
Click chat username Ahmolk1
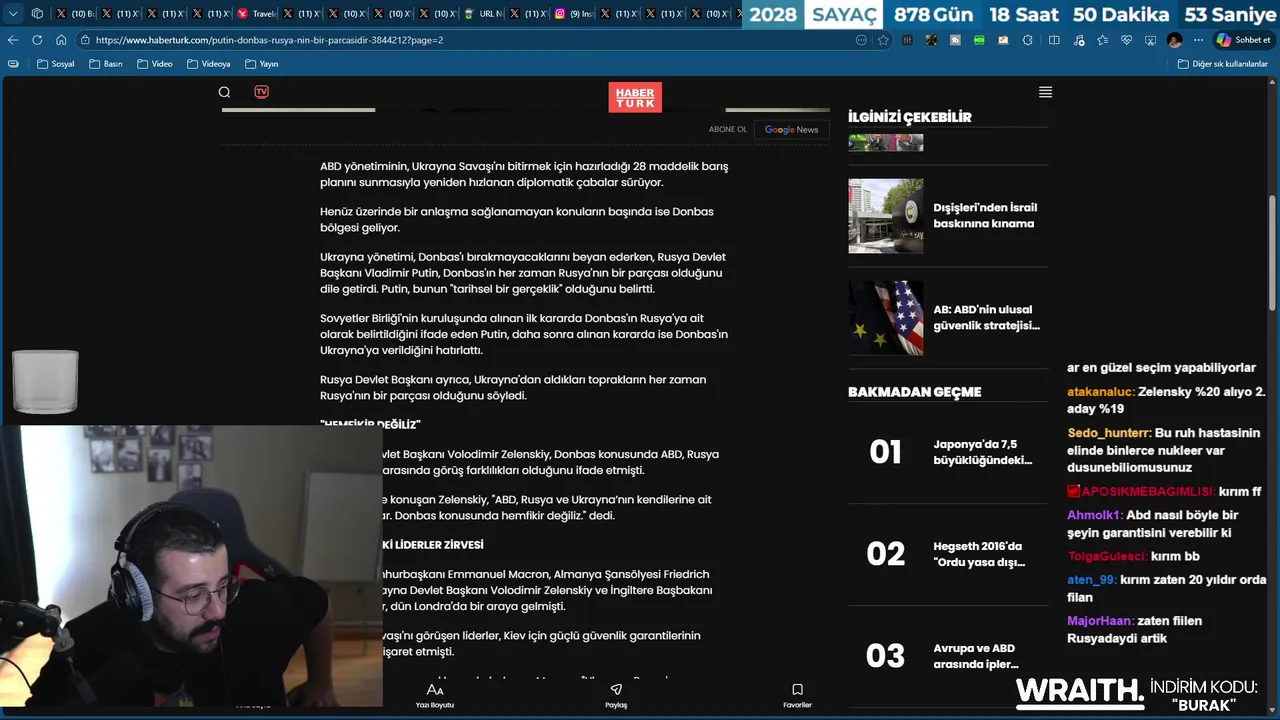(x=1095, y=515)
